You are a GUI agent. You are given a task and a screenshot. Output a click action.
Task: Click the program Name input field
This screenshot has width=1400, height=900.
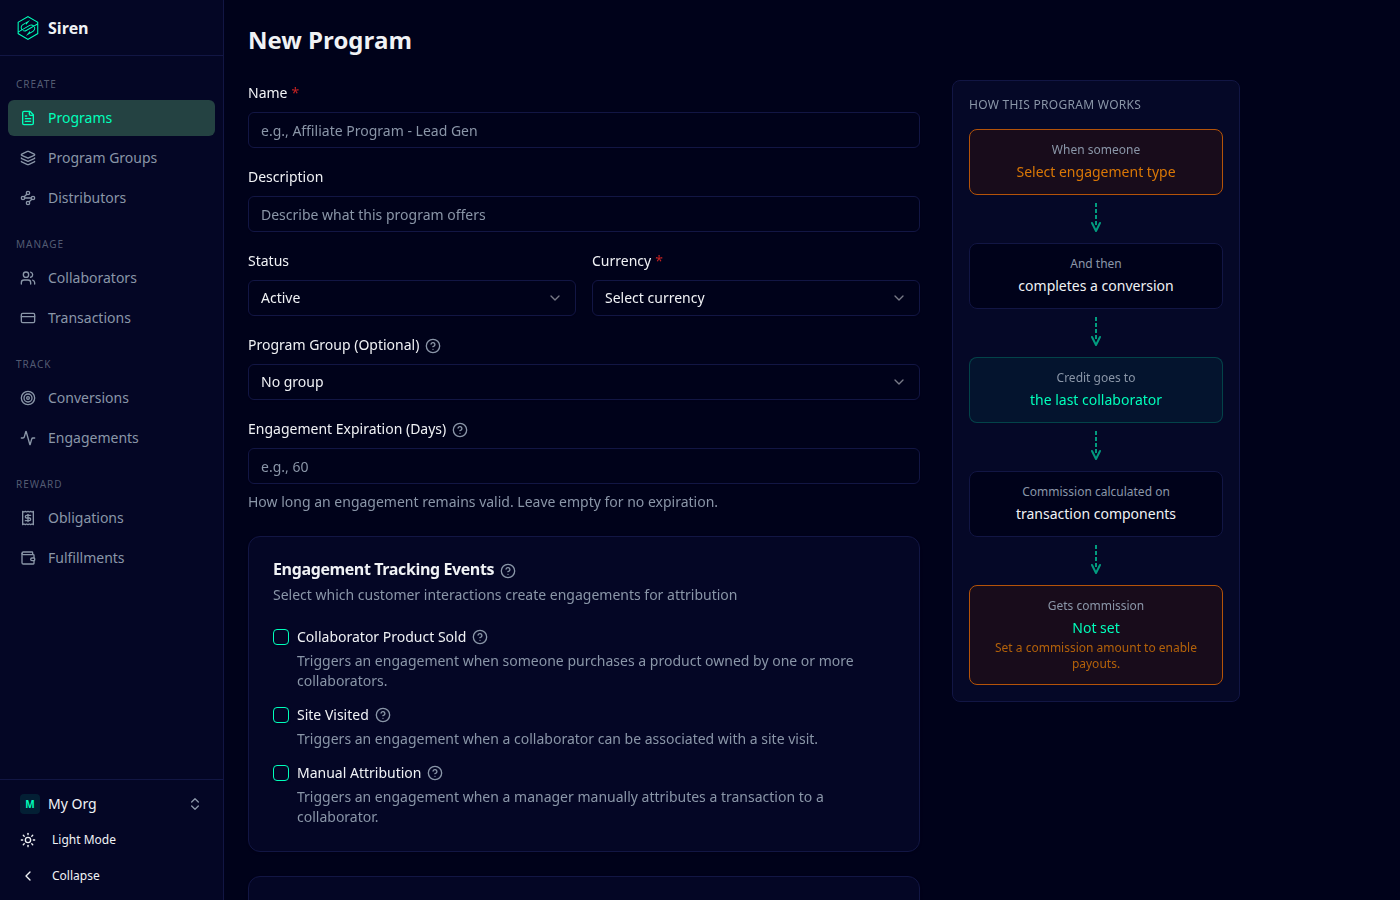coord(583,131)
